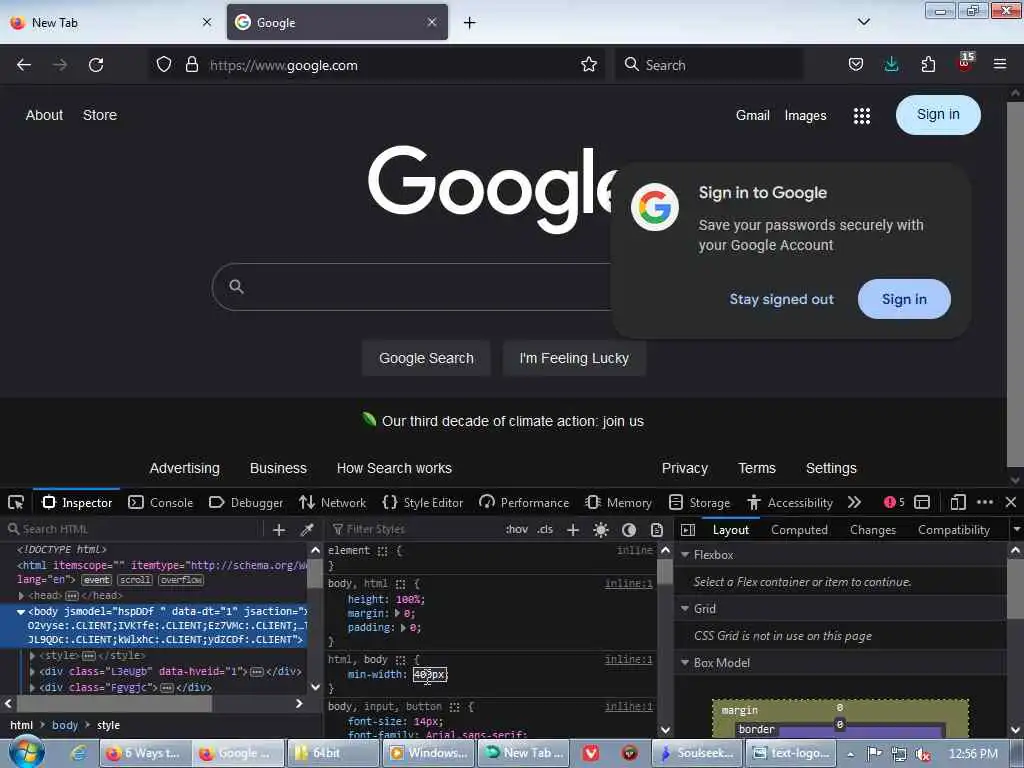The height and width of the screenshot is (768, 1024).
Task: Open the Google apps grid
Action: pos(861,116)
